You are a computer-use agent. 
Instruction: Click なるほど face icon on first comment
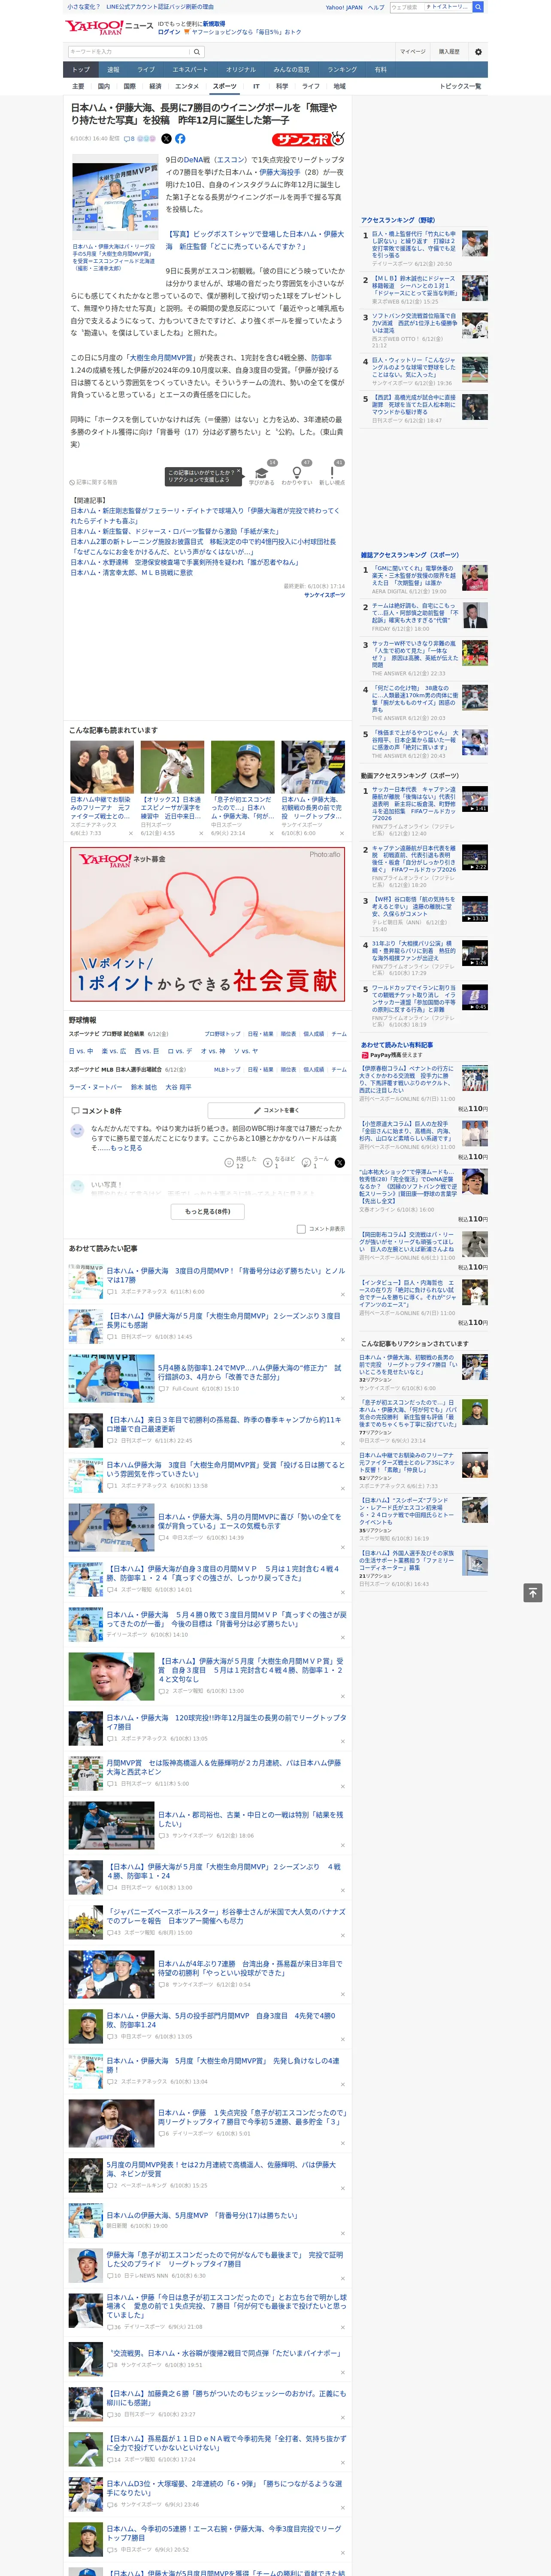[x=268, y=1162]
